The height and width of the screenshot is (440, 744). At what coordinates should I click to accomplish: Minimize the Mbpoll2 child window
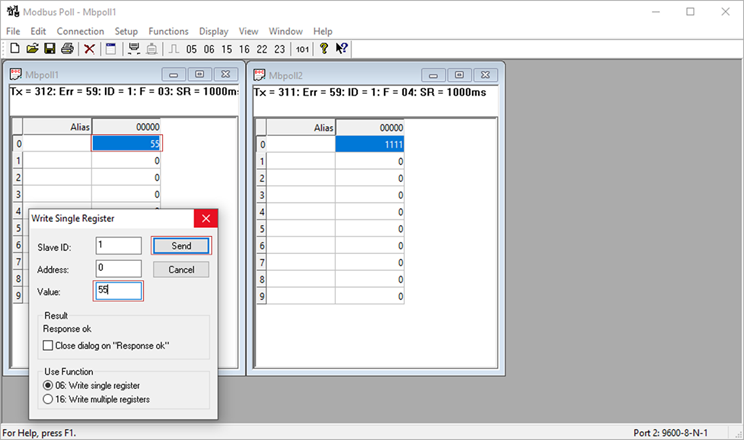(433, 75)
